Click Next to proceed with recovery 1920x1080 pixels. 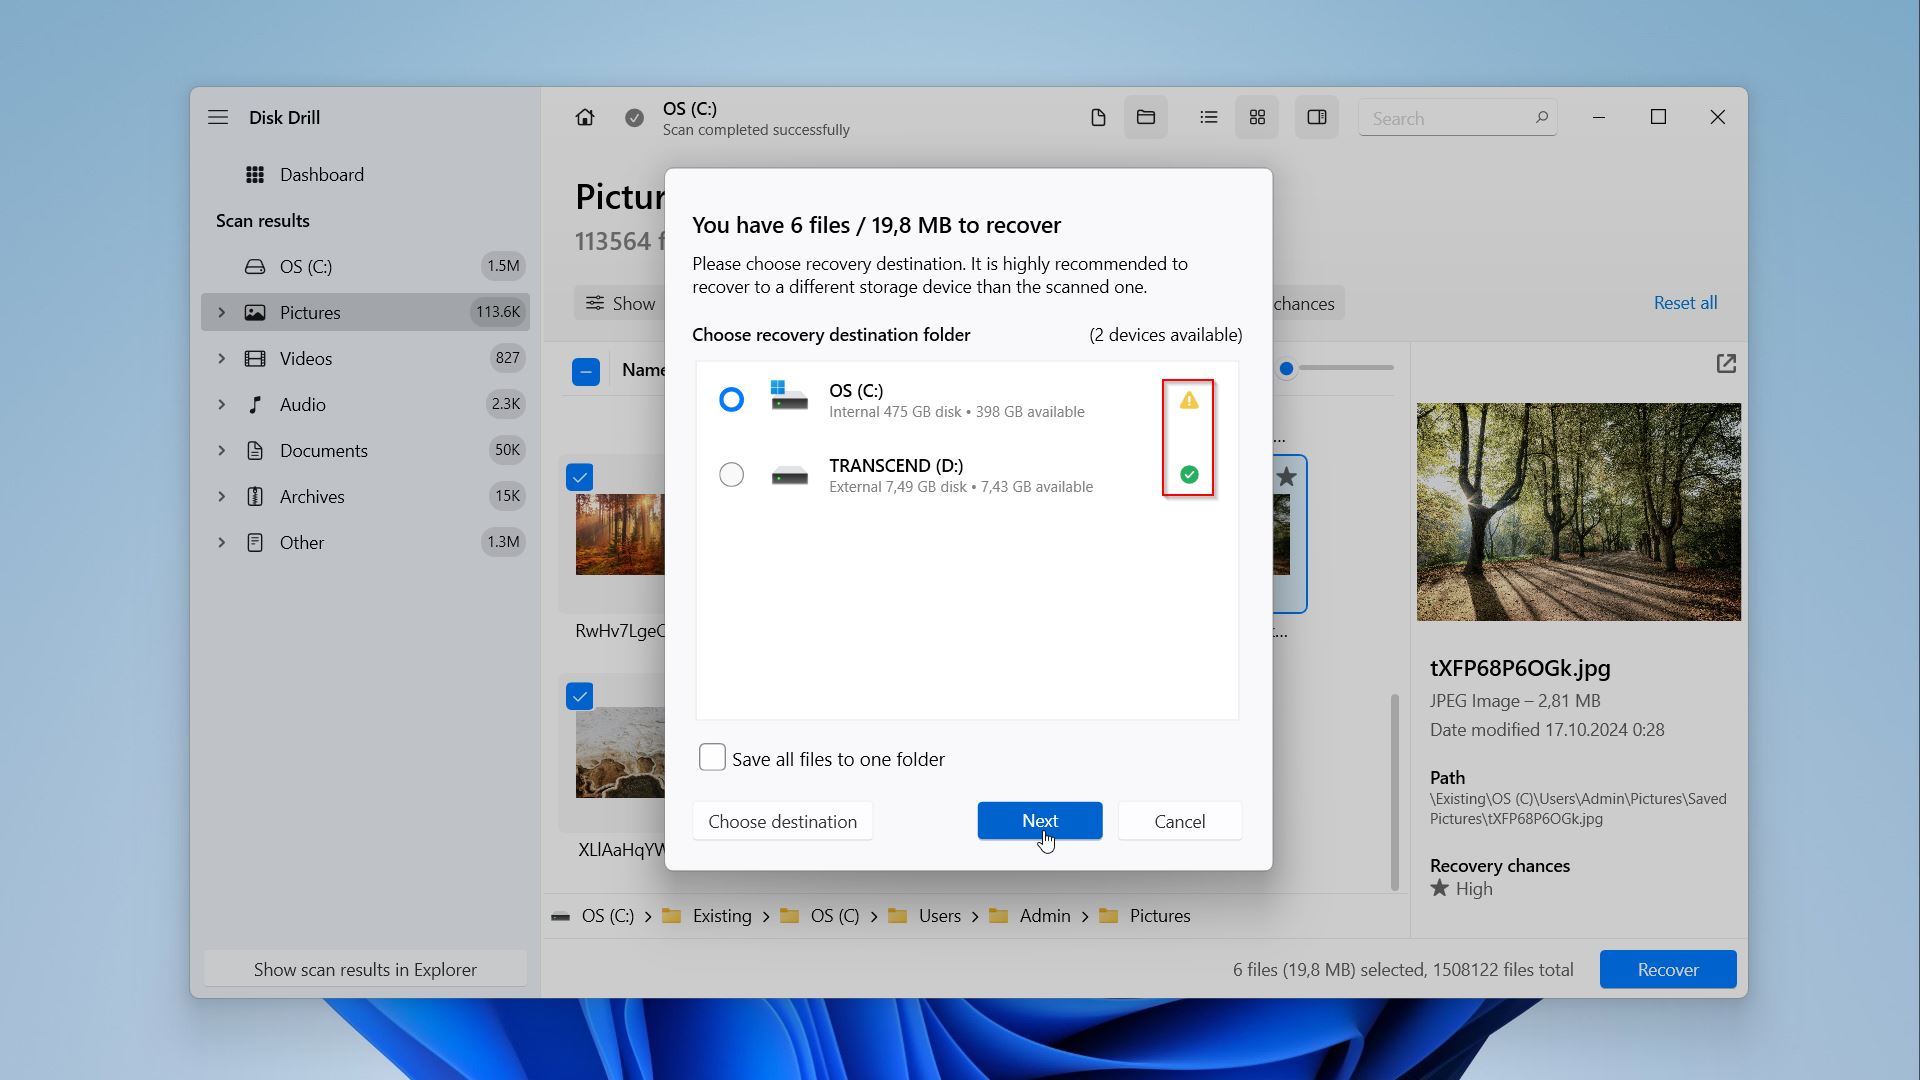coord(1040,820)
